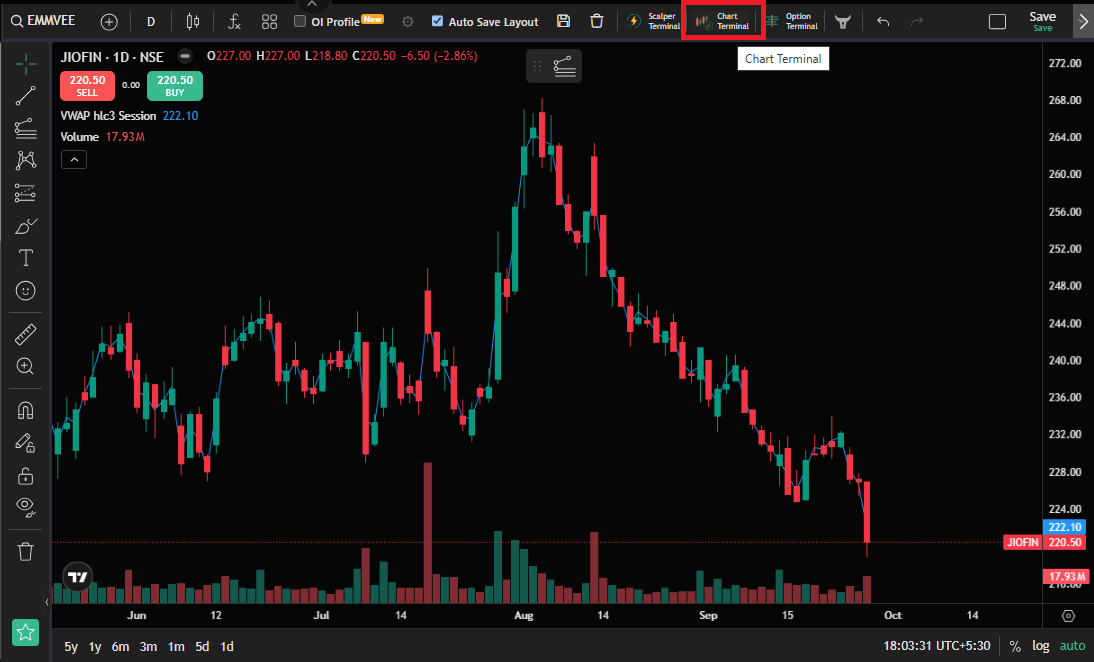Toggle percent scale with the % button
The image size is (1094, 662).
[1015, 646]
